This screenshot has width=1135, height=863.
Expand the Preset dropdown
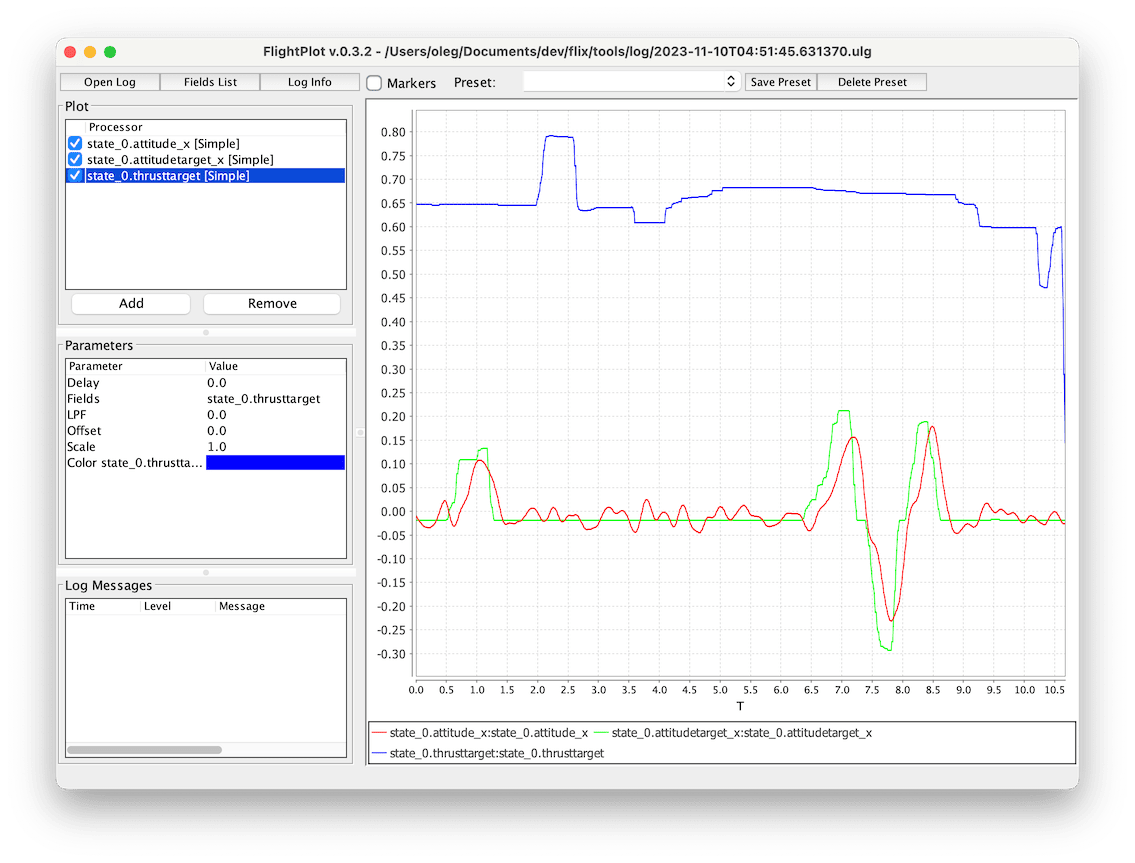click(631, 82)
